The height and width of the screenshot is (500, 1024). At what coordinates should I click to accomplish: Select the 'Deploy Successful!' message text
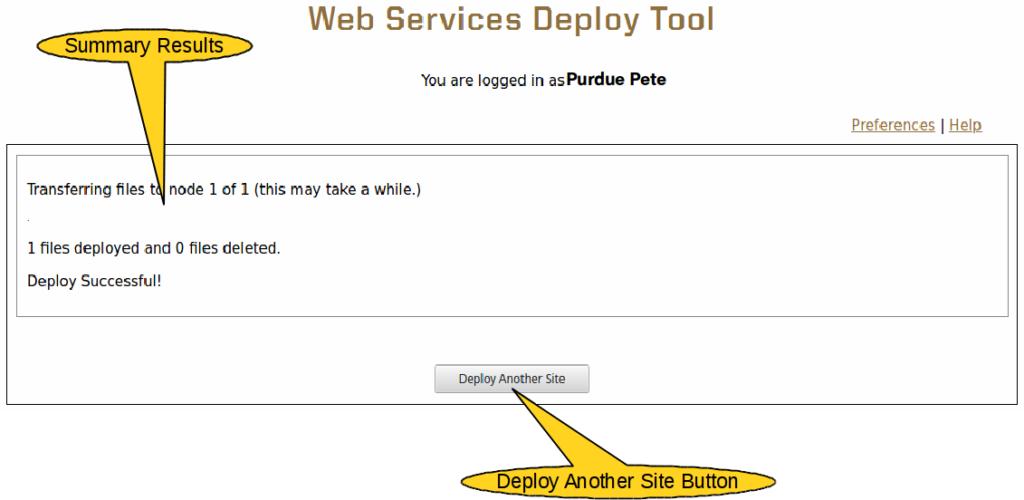[94, 281]
